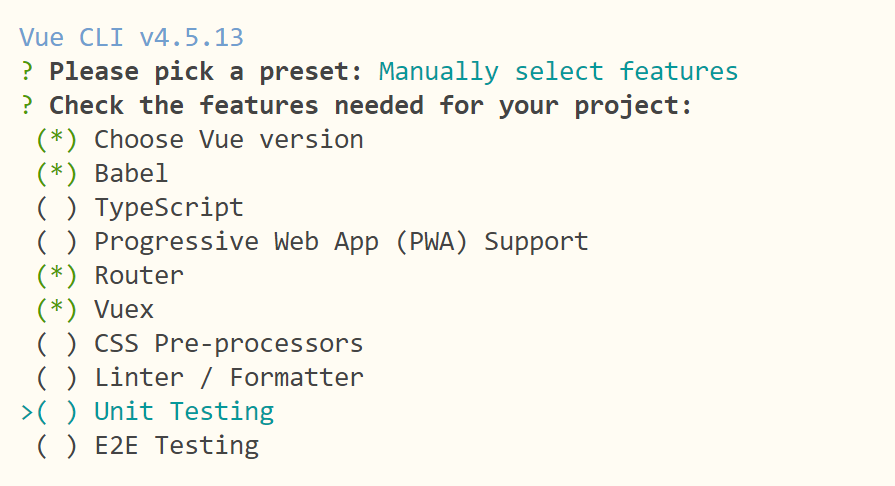The image size is (895, 486).
Task: Uncheck the Router feature checkbox
Action: tap(56, 276)
